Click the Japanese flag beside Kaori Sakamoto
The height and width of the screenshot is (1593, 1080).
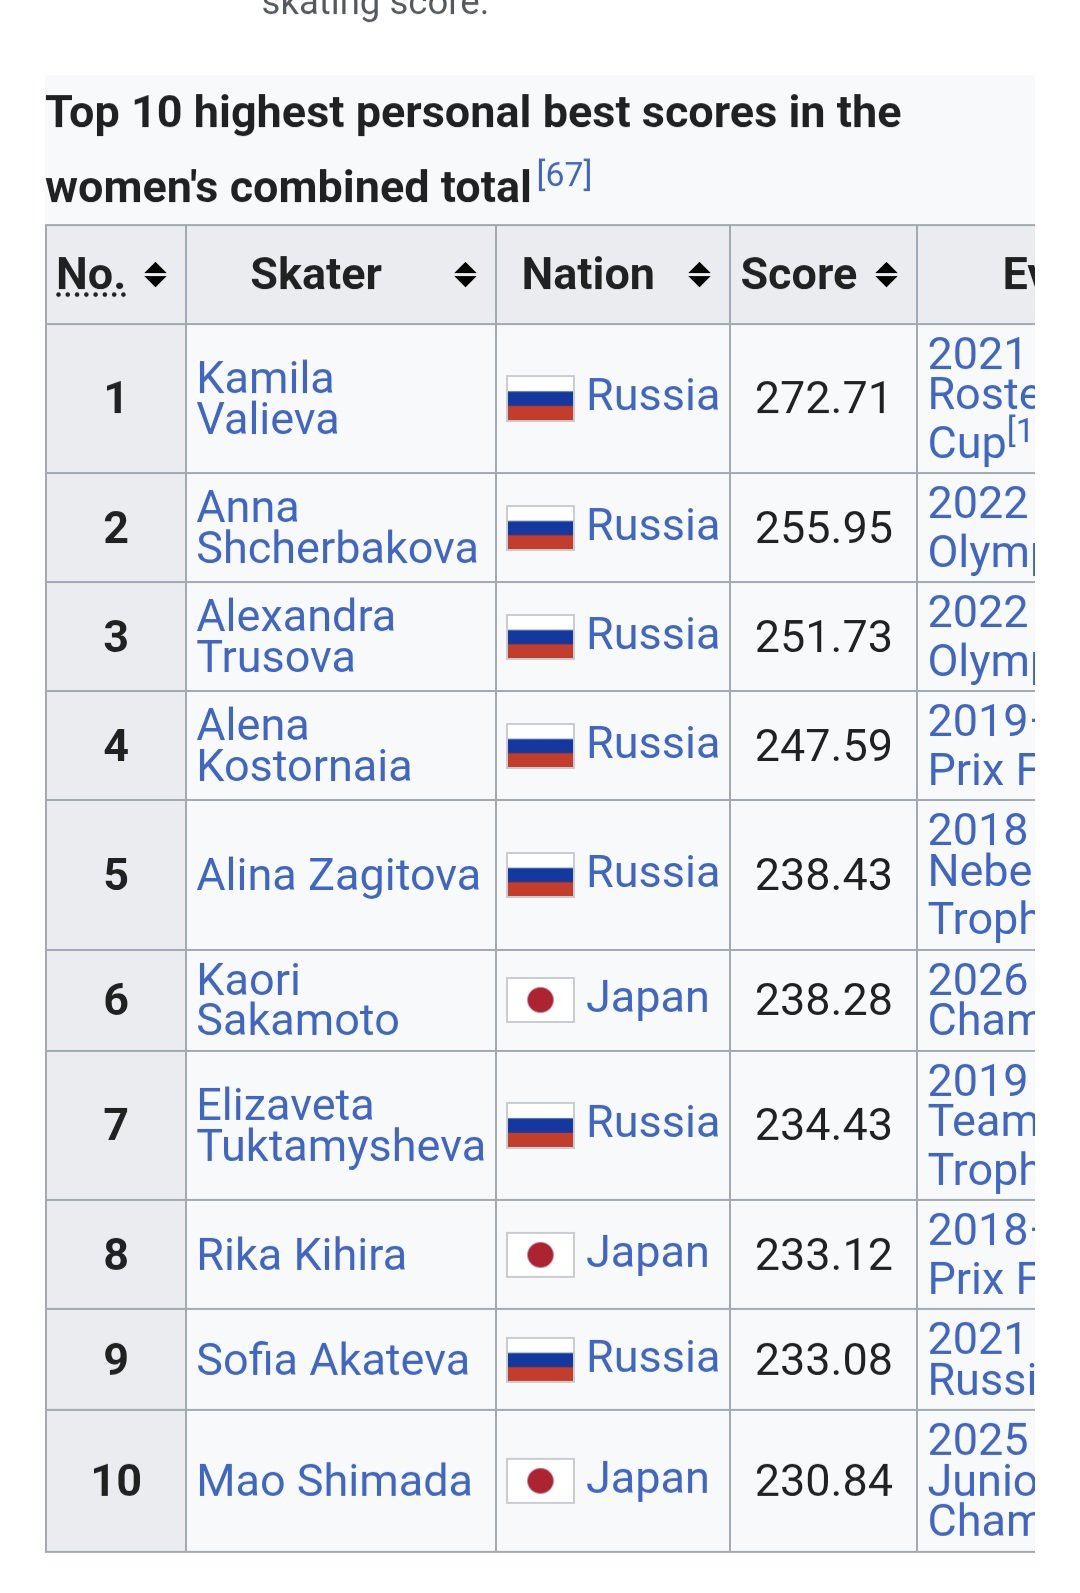pyautogui.click(x=540, y=1000)
